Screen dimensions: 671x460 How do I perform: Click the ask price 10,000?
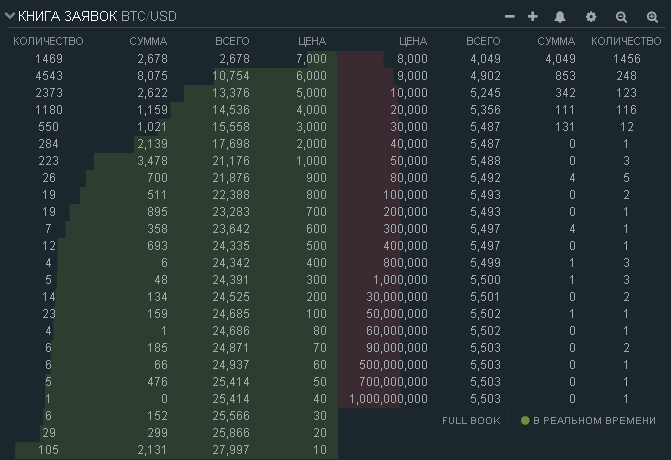point(409,93)
